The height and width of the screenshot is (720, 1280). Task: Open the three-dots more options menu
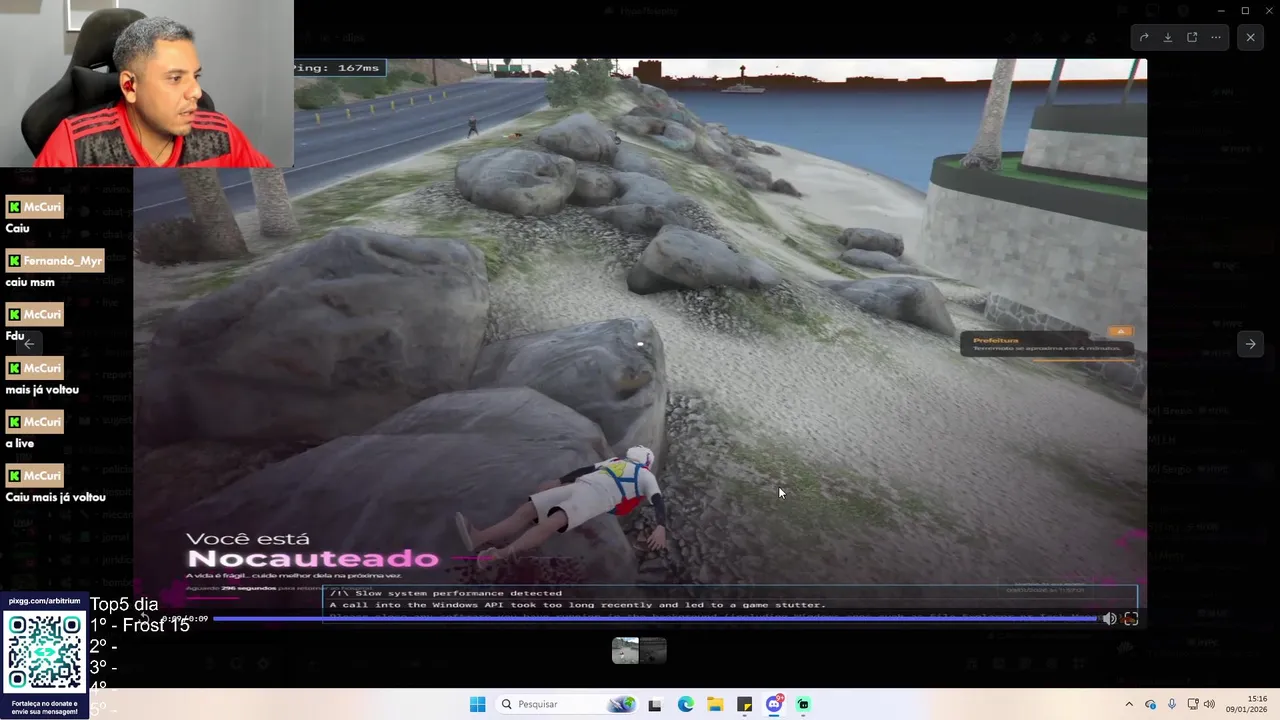tap(1216, 37)
